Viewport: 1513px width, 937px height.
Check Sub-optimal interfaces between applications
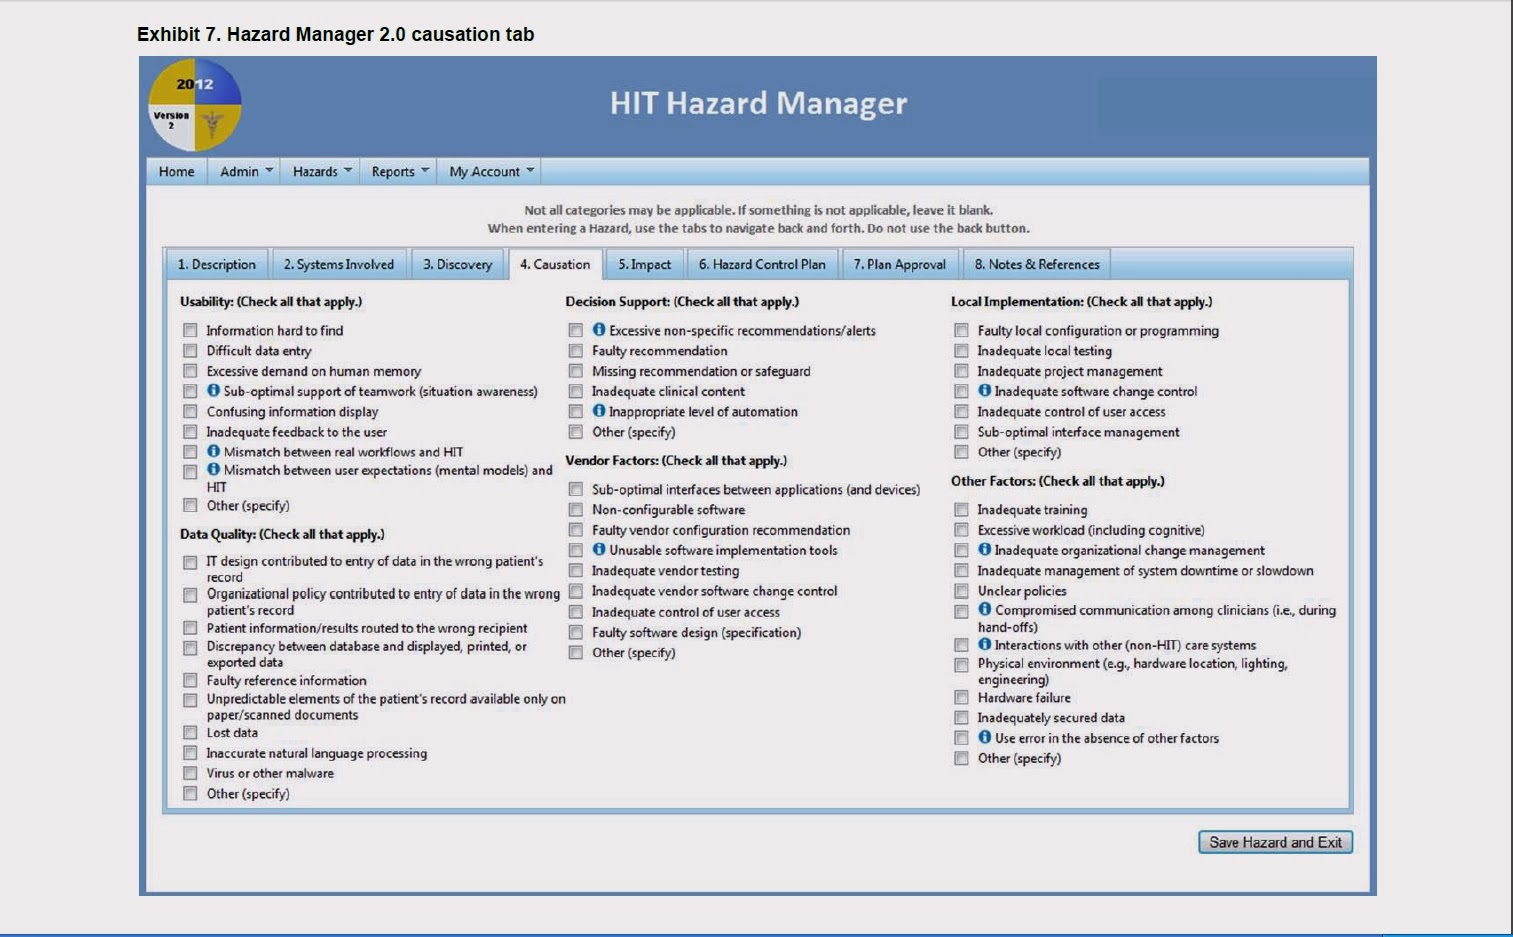point(576,490)
